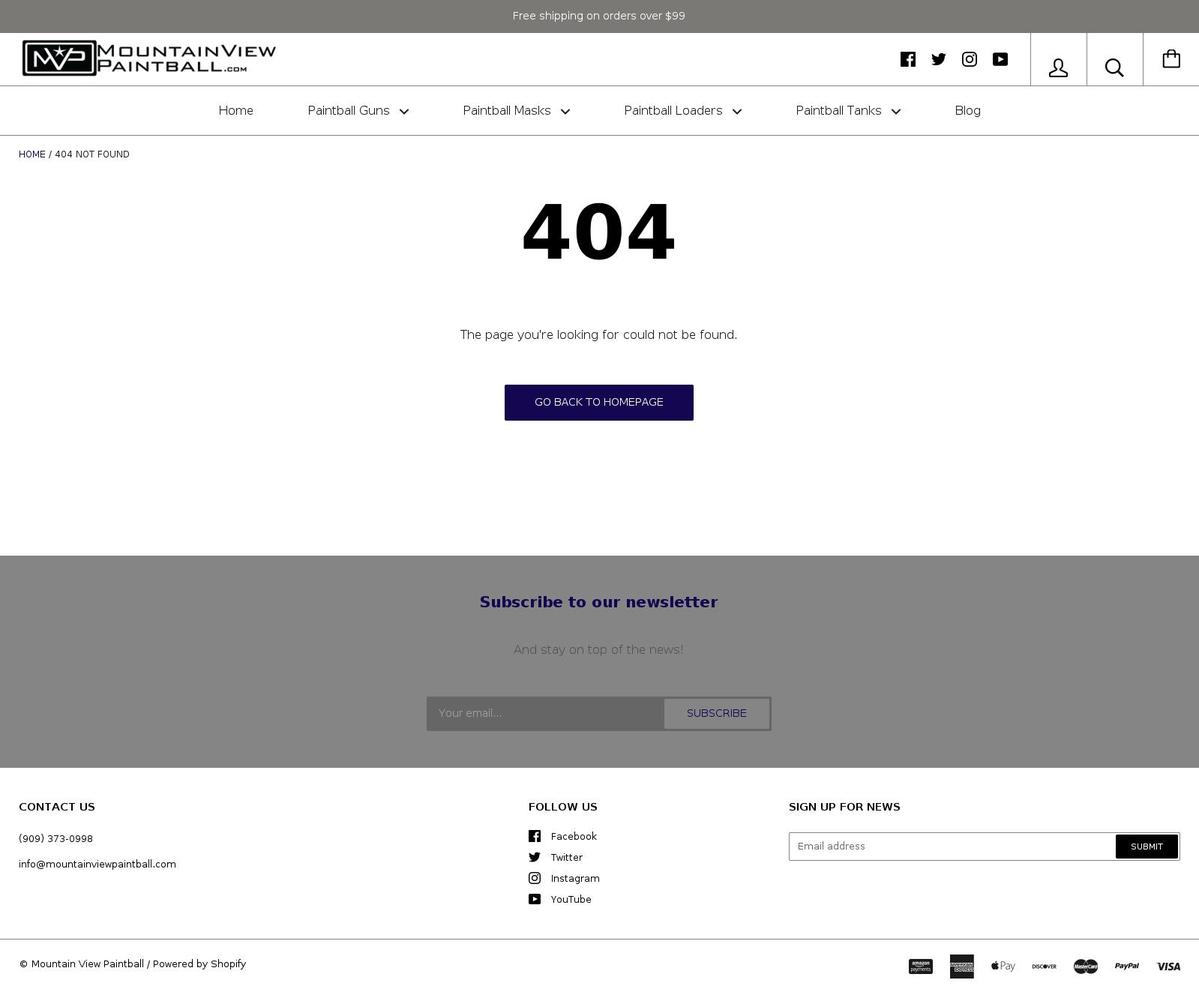
Task: Open Twitter icon in the header
Action: 938,60
